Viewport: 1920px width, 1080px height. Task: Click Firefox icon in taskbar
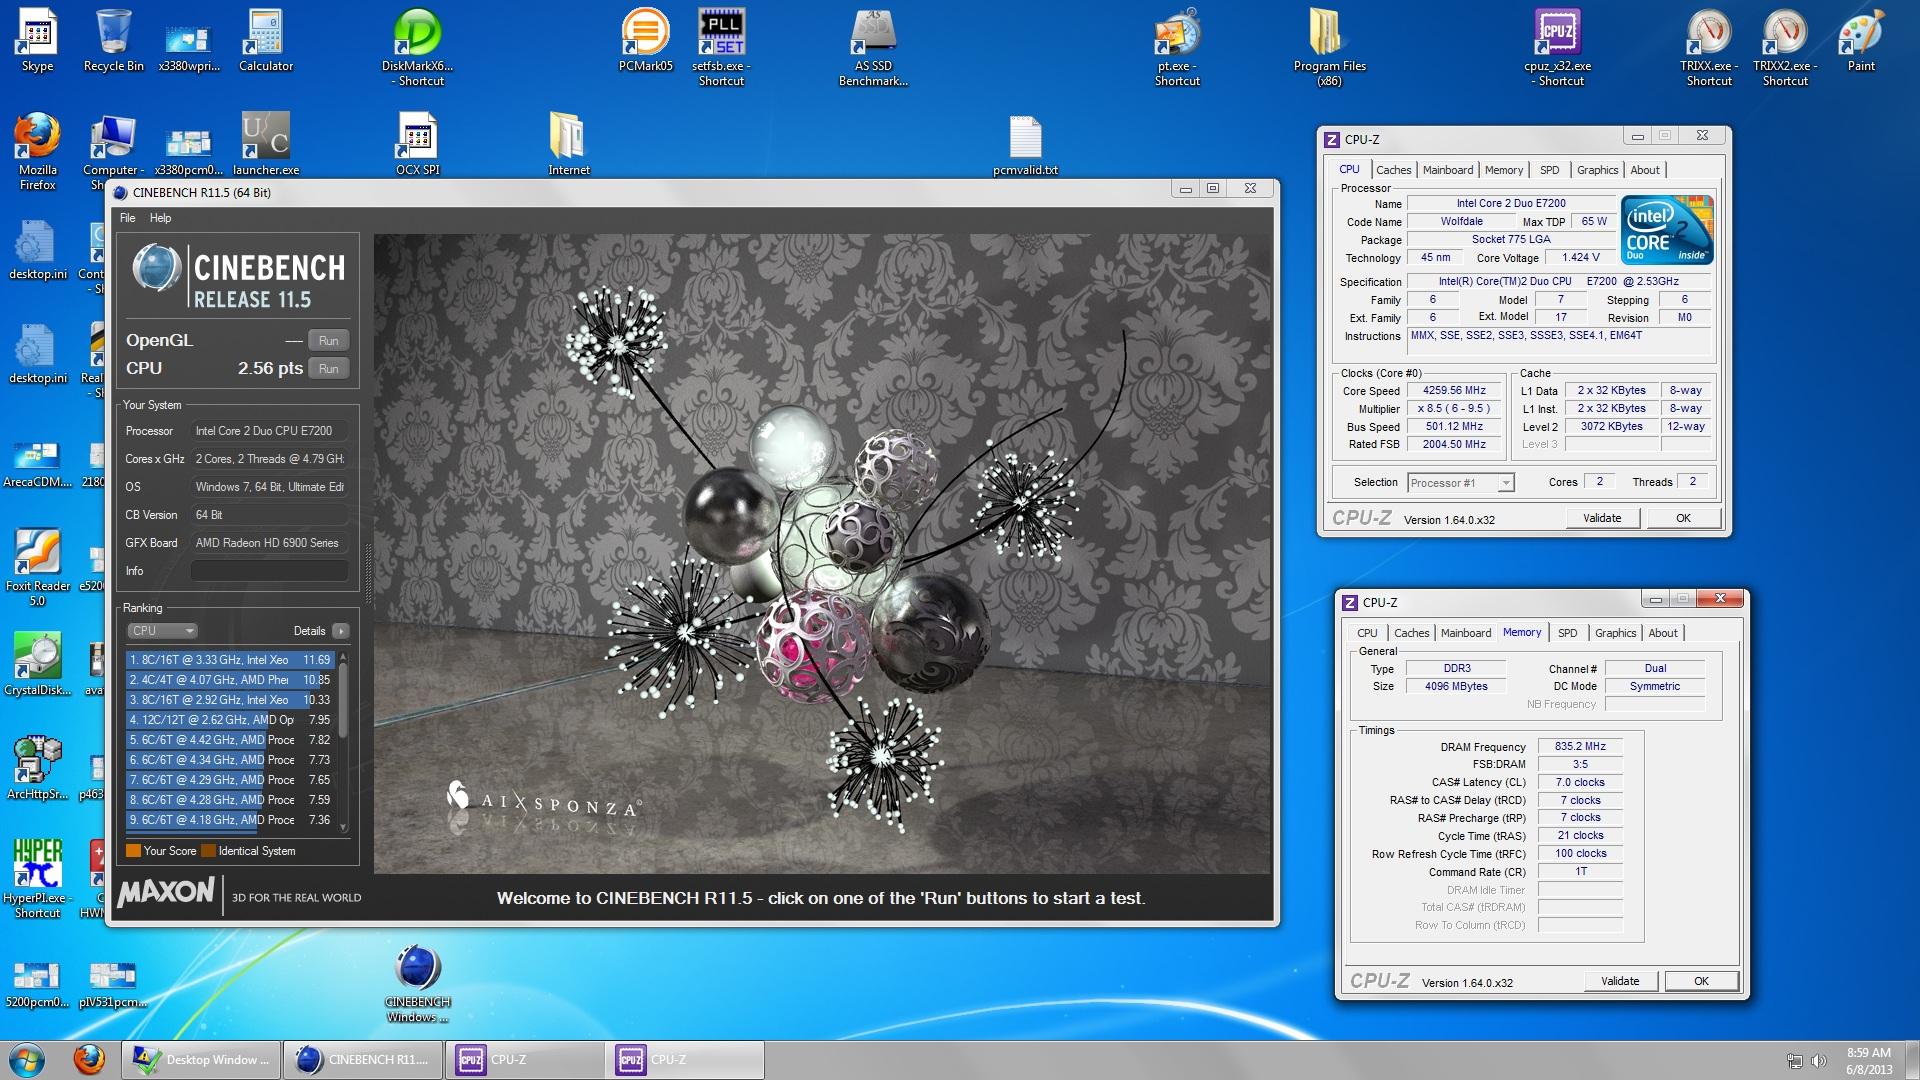click(x=89, y=1059)
